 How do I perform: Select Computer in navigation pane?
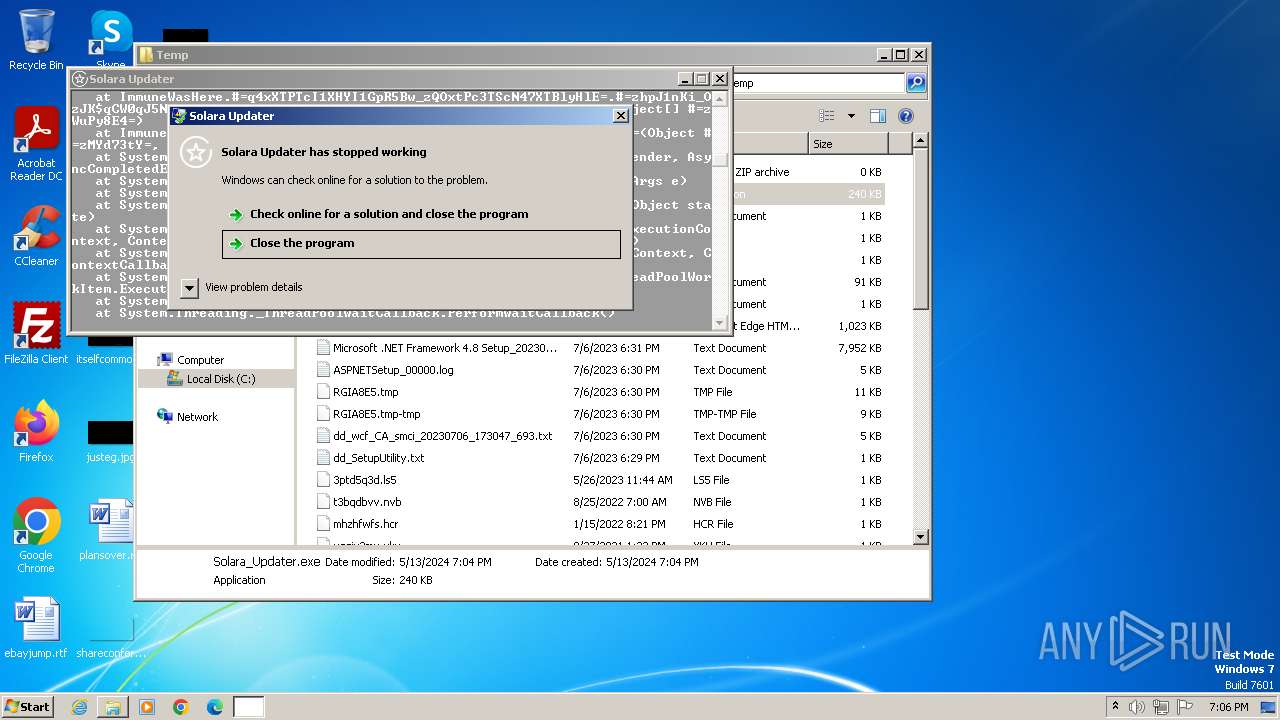pyautogui.click(x=200, y=360)
